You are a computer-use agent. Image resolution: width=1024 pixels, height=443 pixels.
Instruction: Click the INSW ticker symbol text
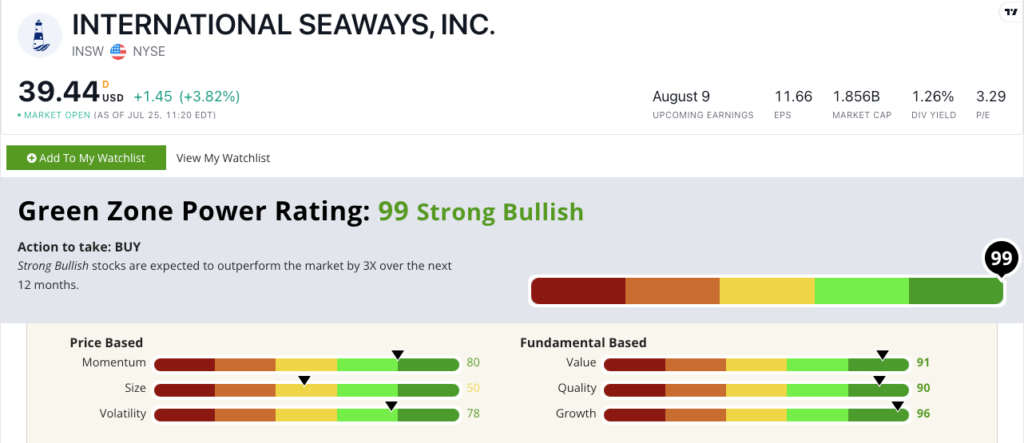(x=89, y=49)
